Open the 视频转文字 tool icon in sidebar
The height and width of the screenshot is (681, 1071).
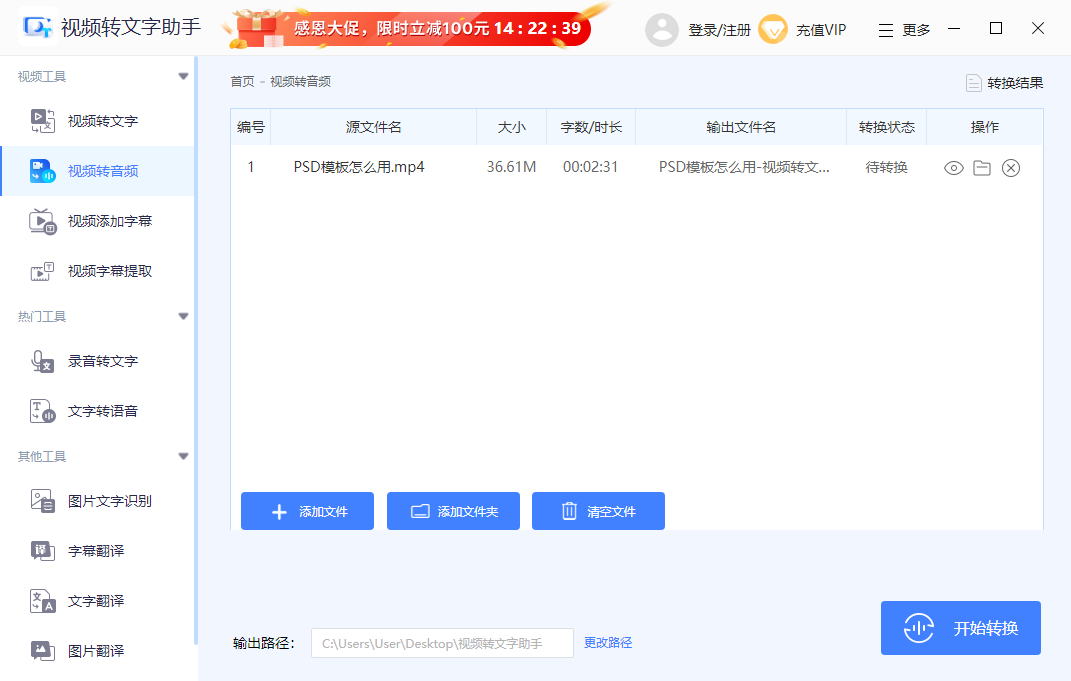42,121
